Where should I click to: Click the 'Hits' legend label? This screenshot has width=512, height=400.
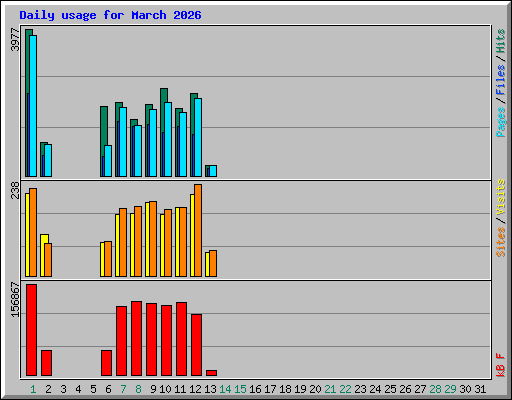(501, 41)
